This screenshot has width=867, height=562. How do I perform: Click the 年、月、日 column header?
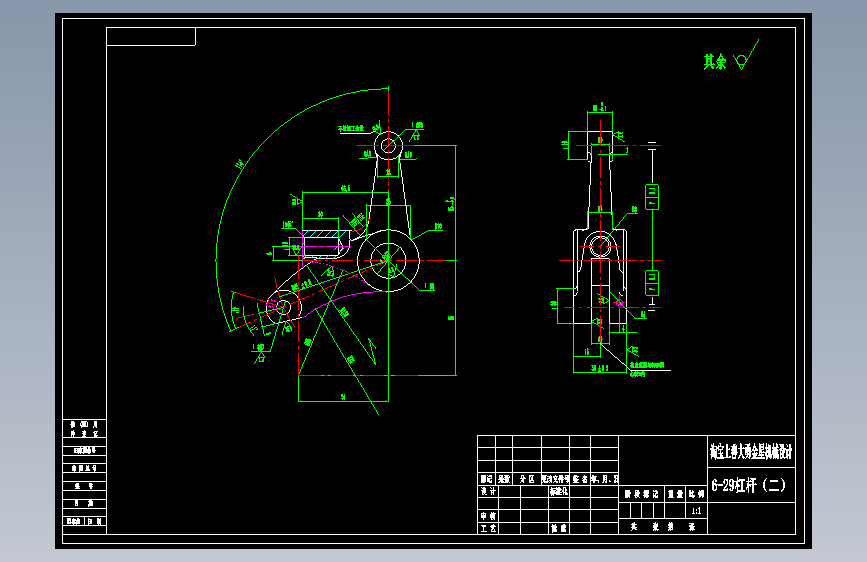pyautogui.click(x=604, y=479)
